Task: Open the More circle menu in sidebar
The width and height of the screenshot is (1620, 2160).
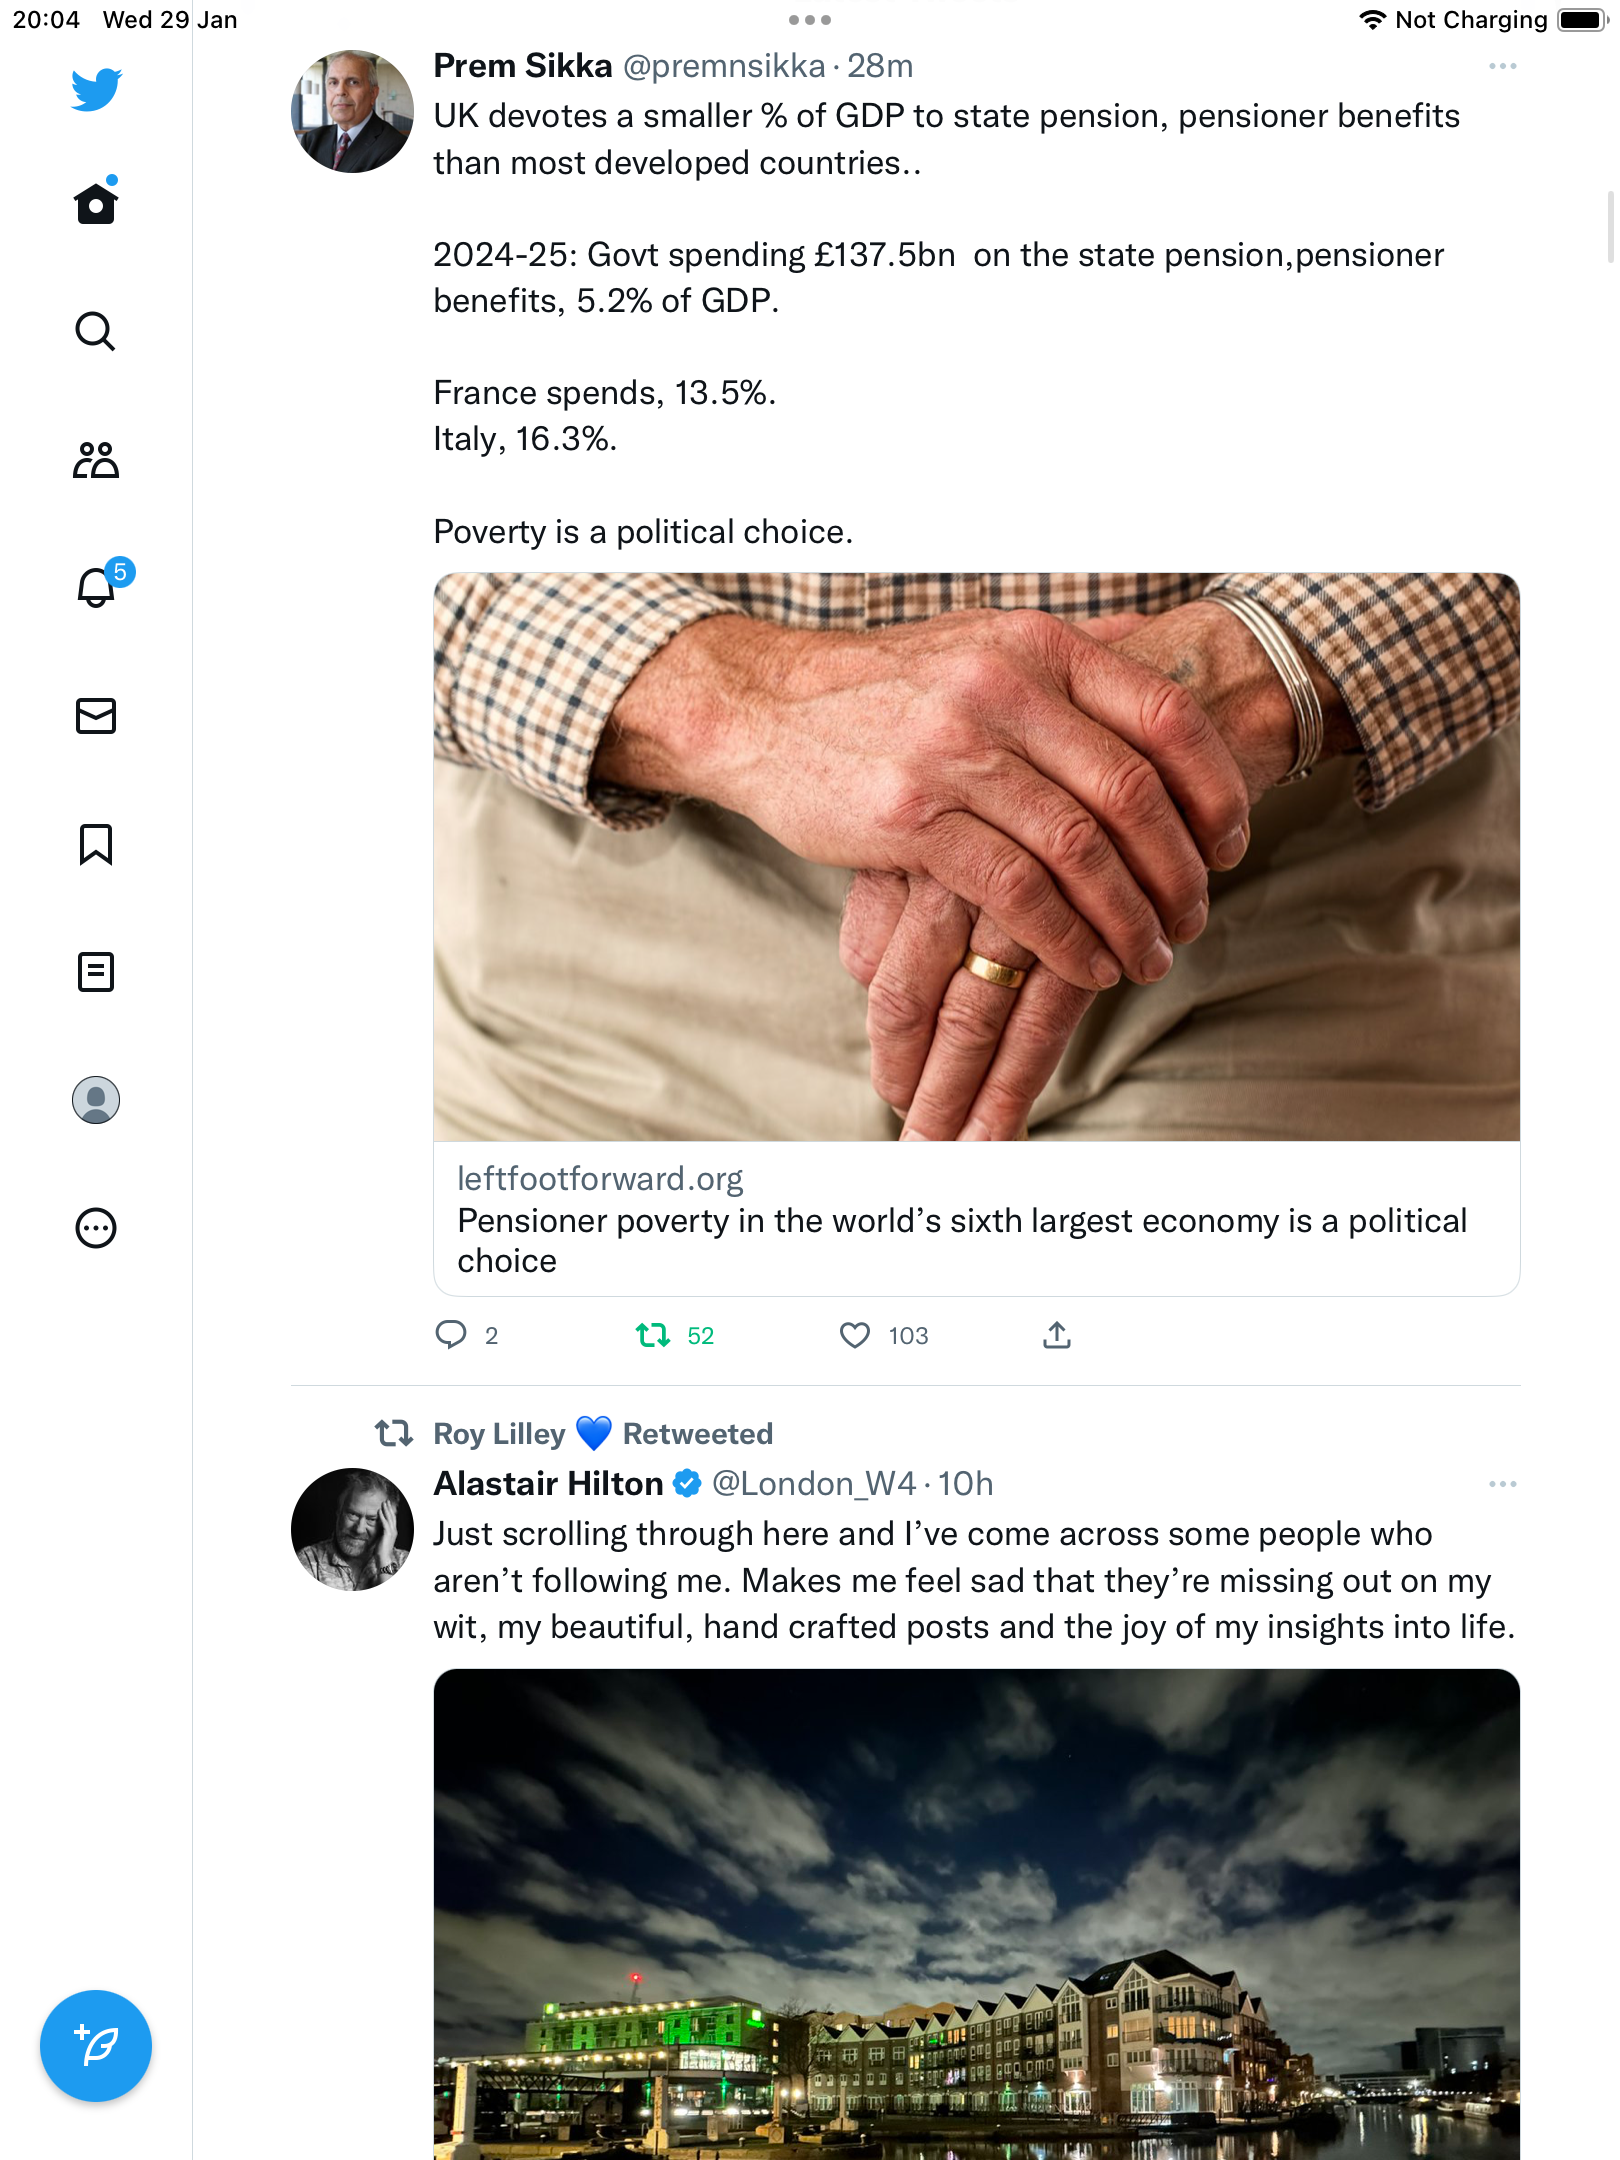Action: click(96, 1228)
